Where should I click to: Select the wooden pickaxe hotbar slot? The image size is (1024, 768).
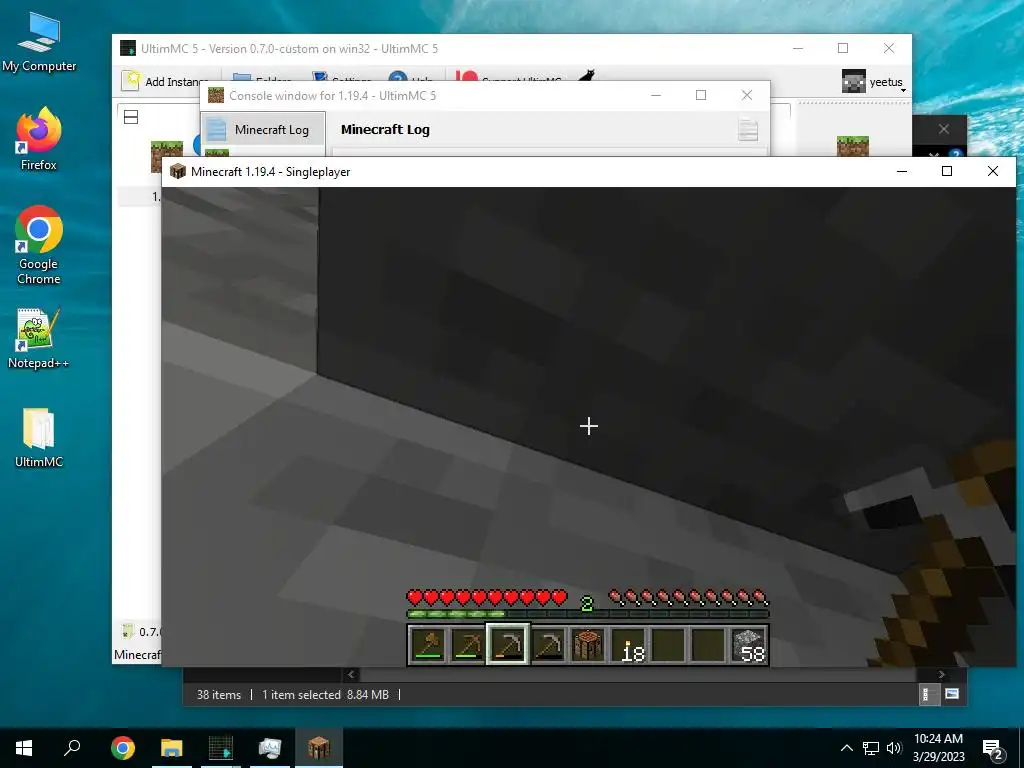coord(468,645)
